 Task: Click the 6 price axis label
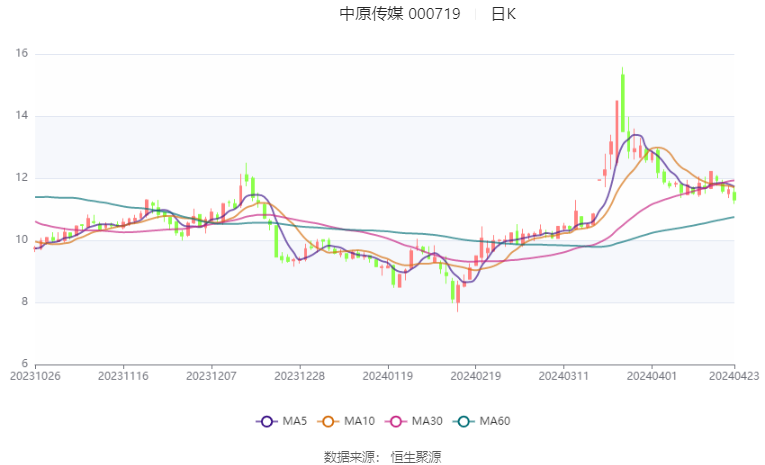coord(25,364)
